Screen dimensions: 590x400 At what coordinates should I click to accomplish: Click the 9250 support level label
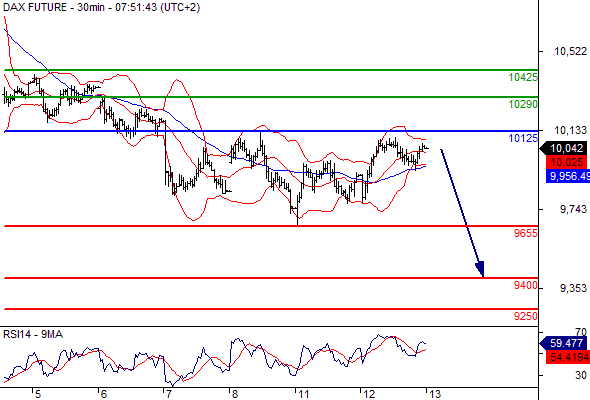pos(526,316)
